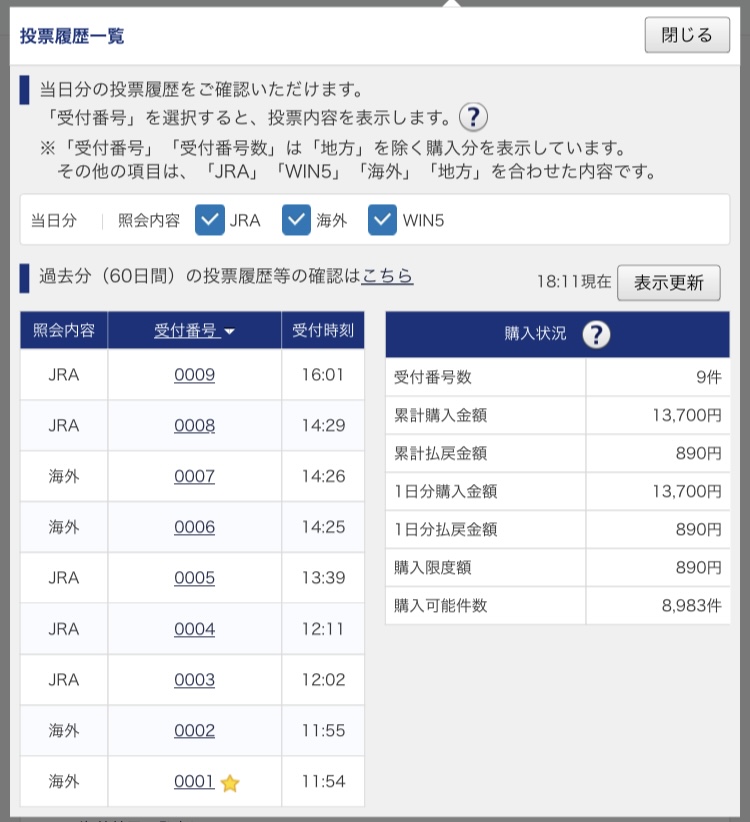Click the 表示更新 refresh button
750x822 pixels.
668,282
